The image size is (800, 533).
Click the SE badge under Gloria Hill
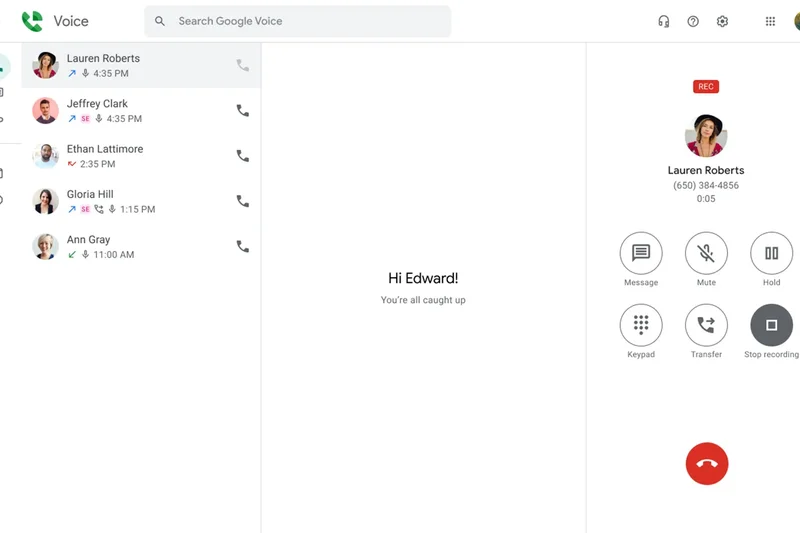click(x=85, y=210)
